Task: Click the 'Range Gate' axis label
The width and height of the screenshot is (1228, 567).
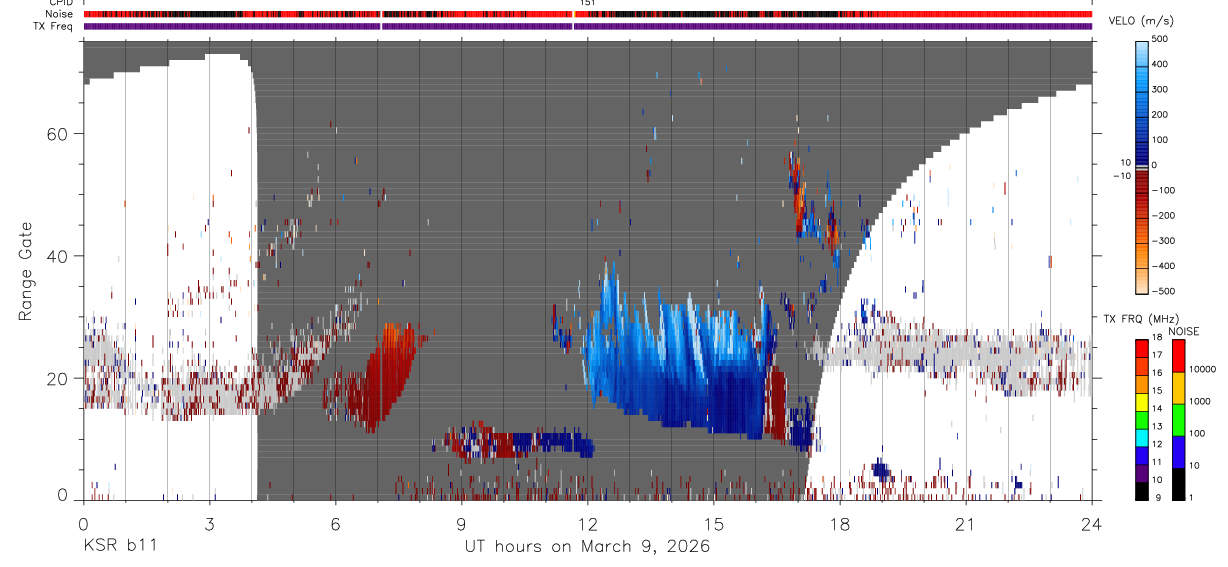Action: point(25,271)
